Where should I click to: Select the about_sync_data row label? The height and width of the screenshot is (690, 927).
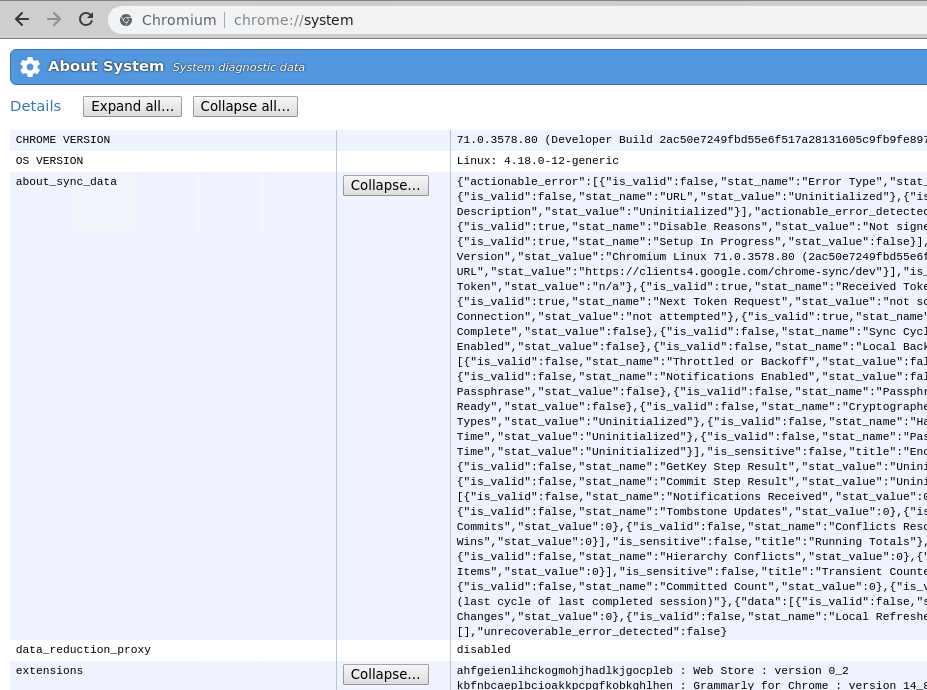(x=66, y=182)
